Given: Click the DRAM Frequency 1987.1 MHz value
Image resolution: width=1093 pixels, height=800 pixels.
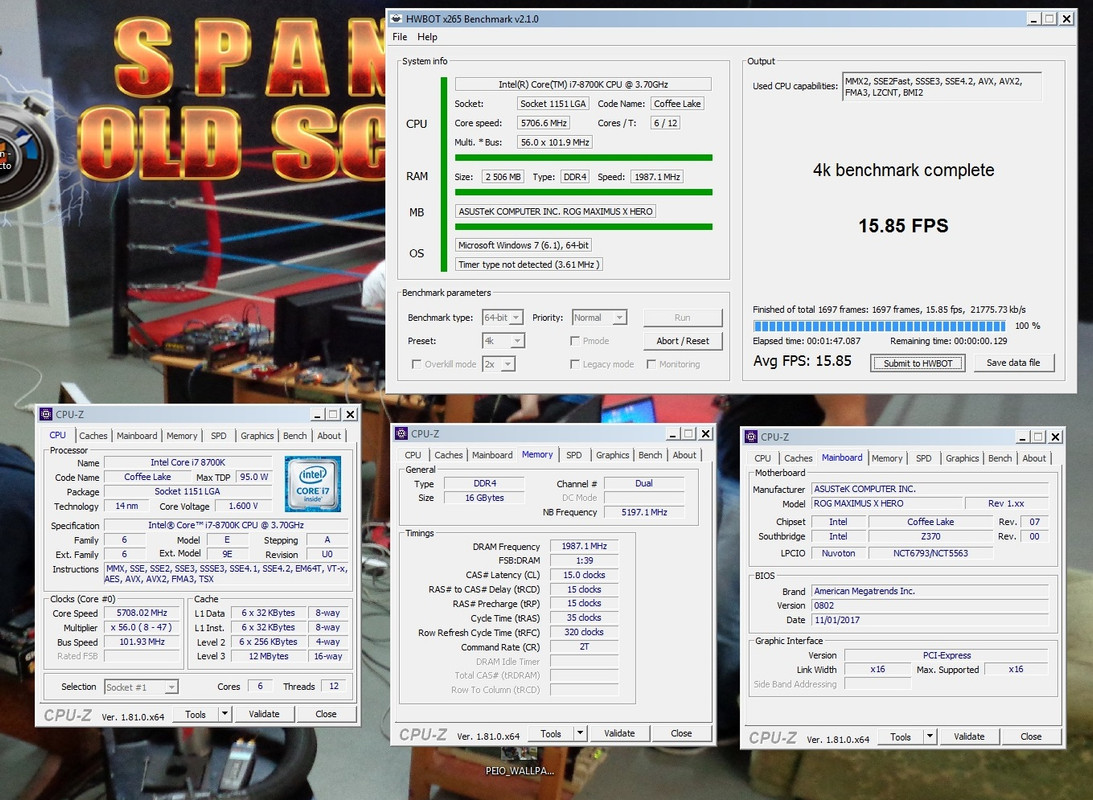Looking at the screenshot, I should [584, 546].
